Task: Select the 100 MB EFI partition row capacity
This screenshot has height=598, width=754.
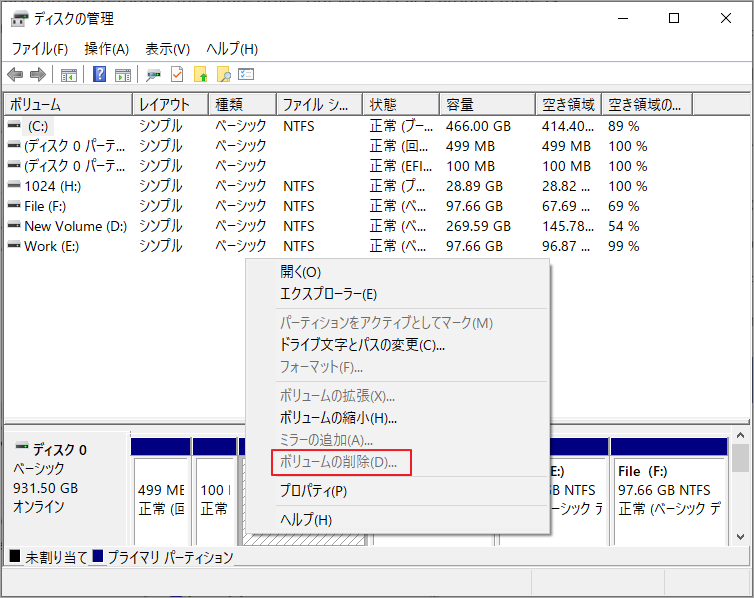Action: tap(470, 166)
